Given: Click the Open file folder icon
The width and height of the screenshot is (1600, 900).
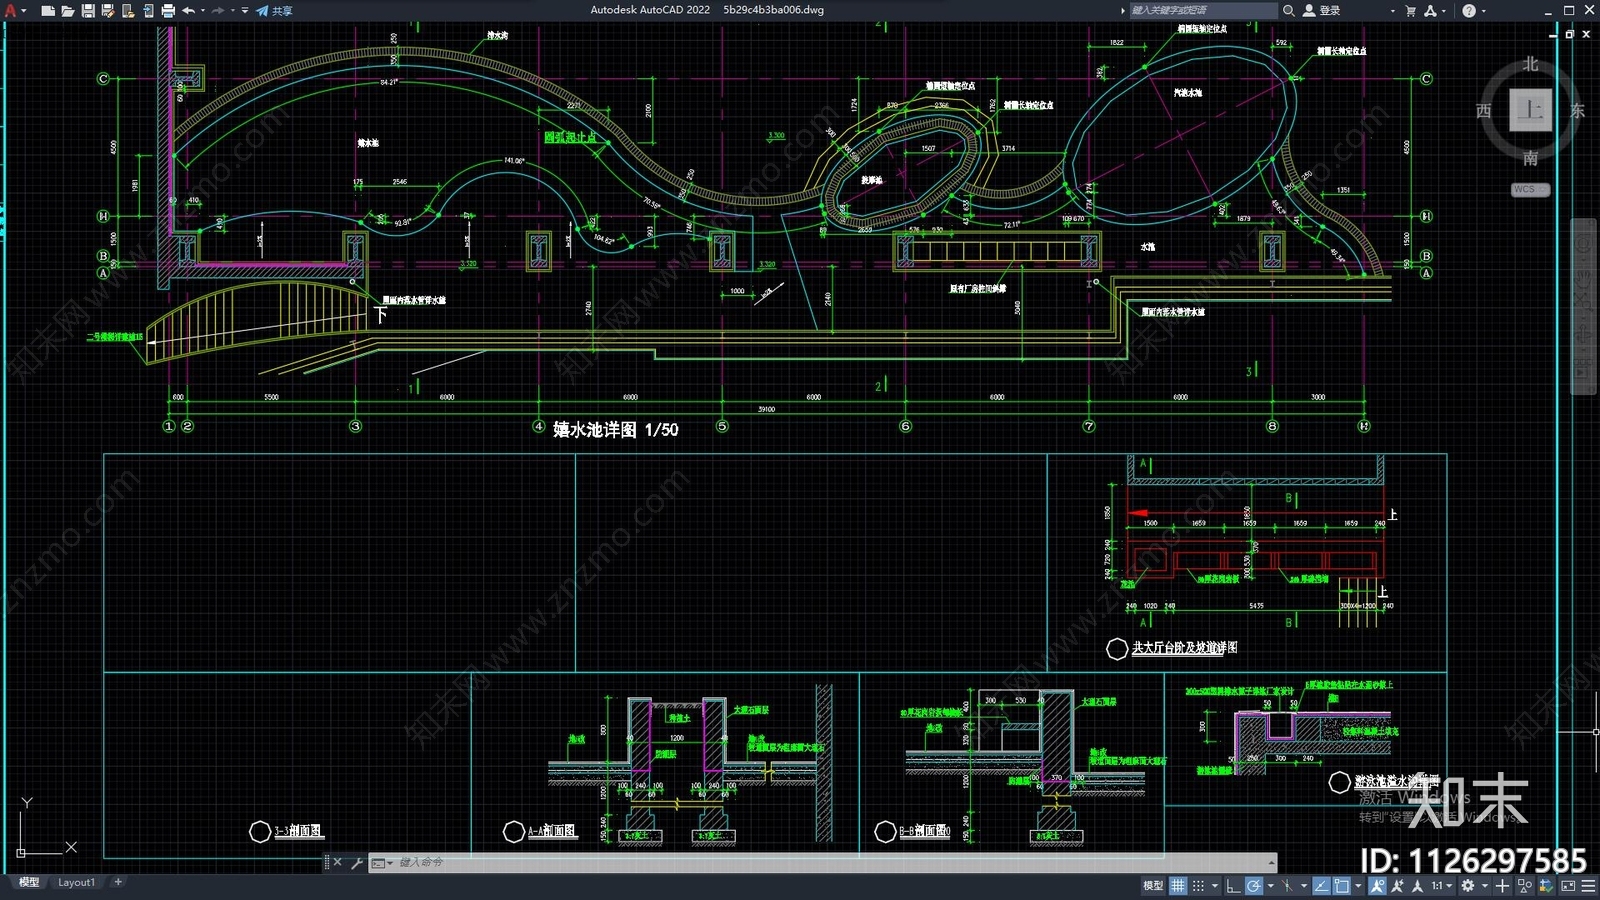Looking at the screenshot, I should coord(67,10).
